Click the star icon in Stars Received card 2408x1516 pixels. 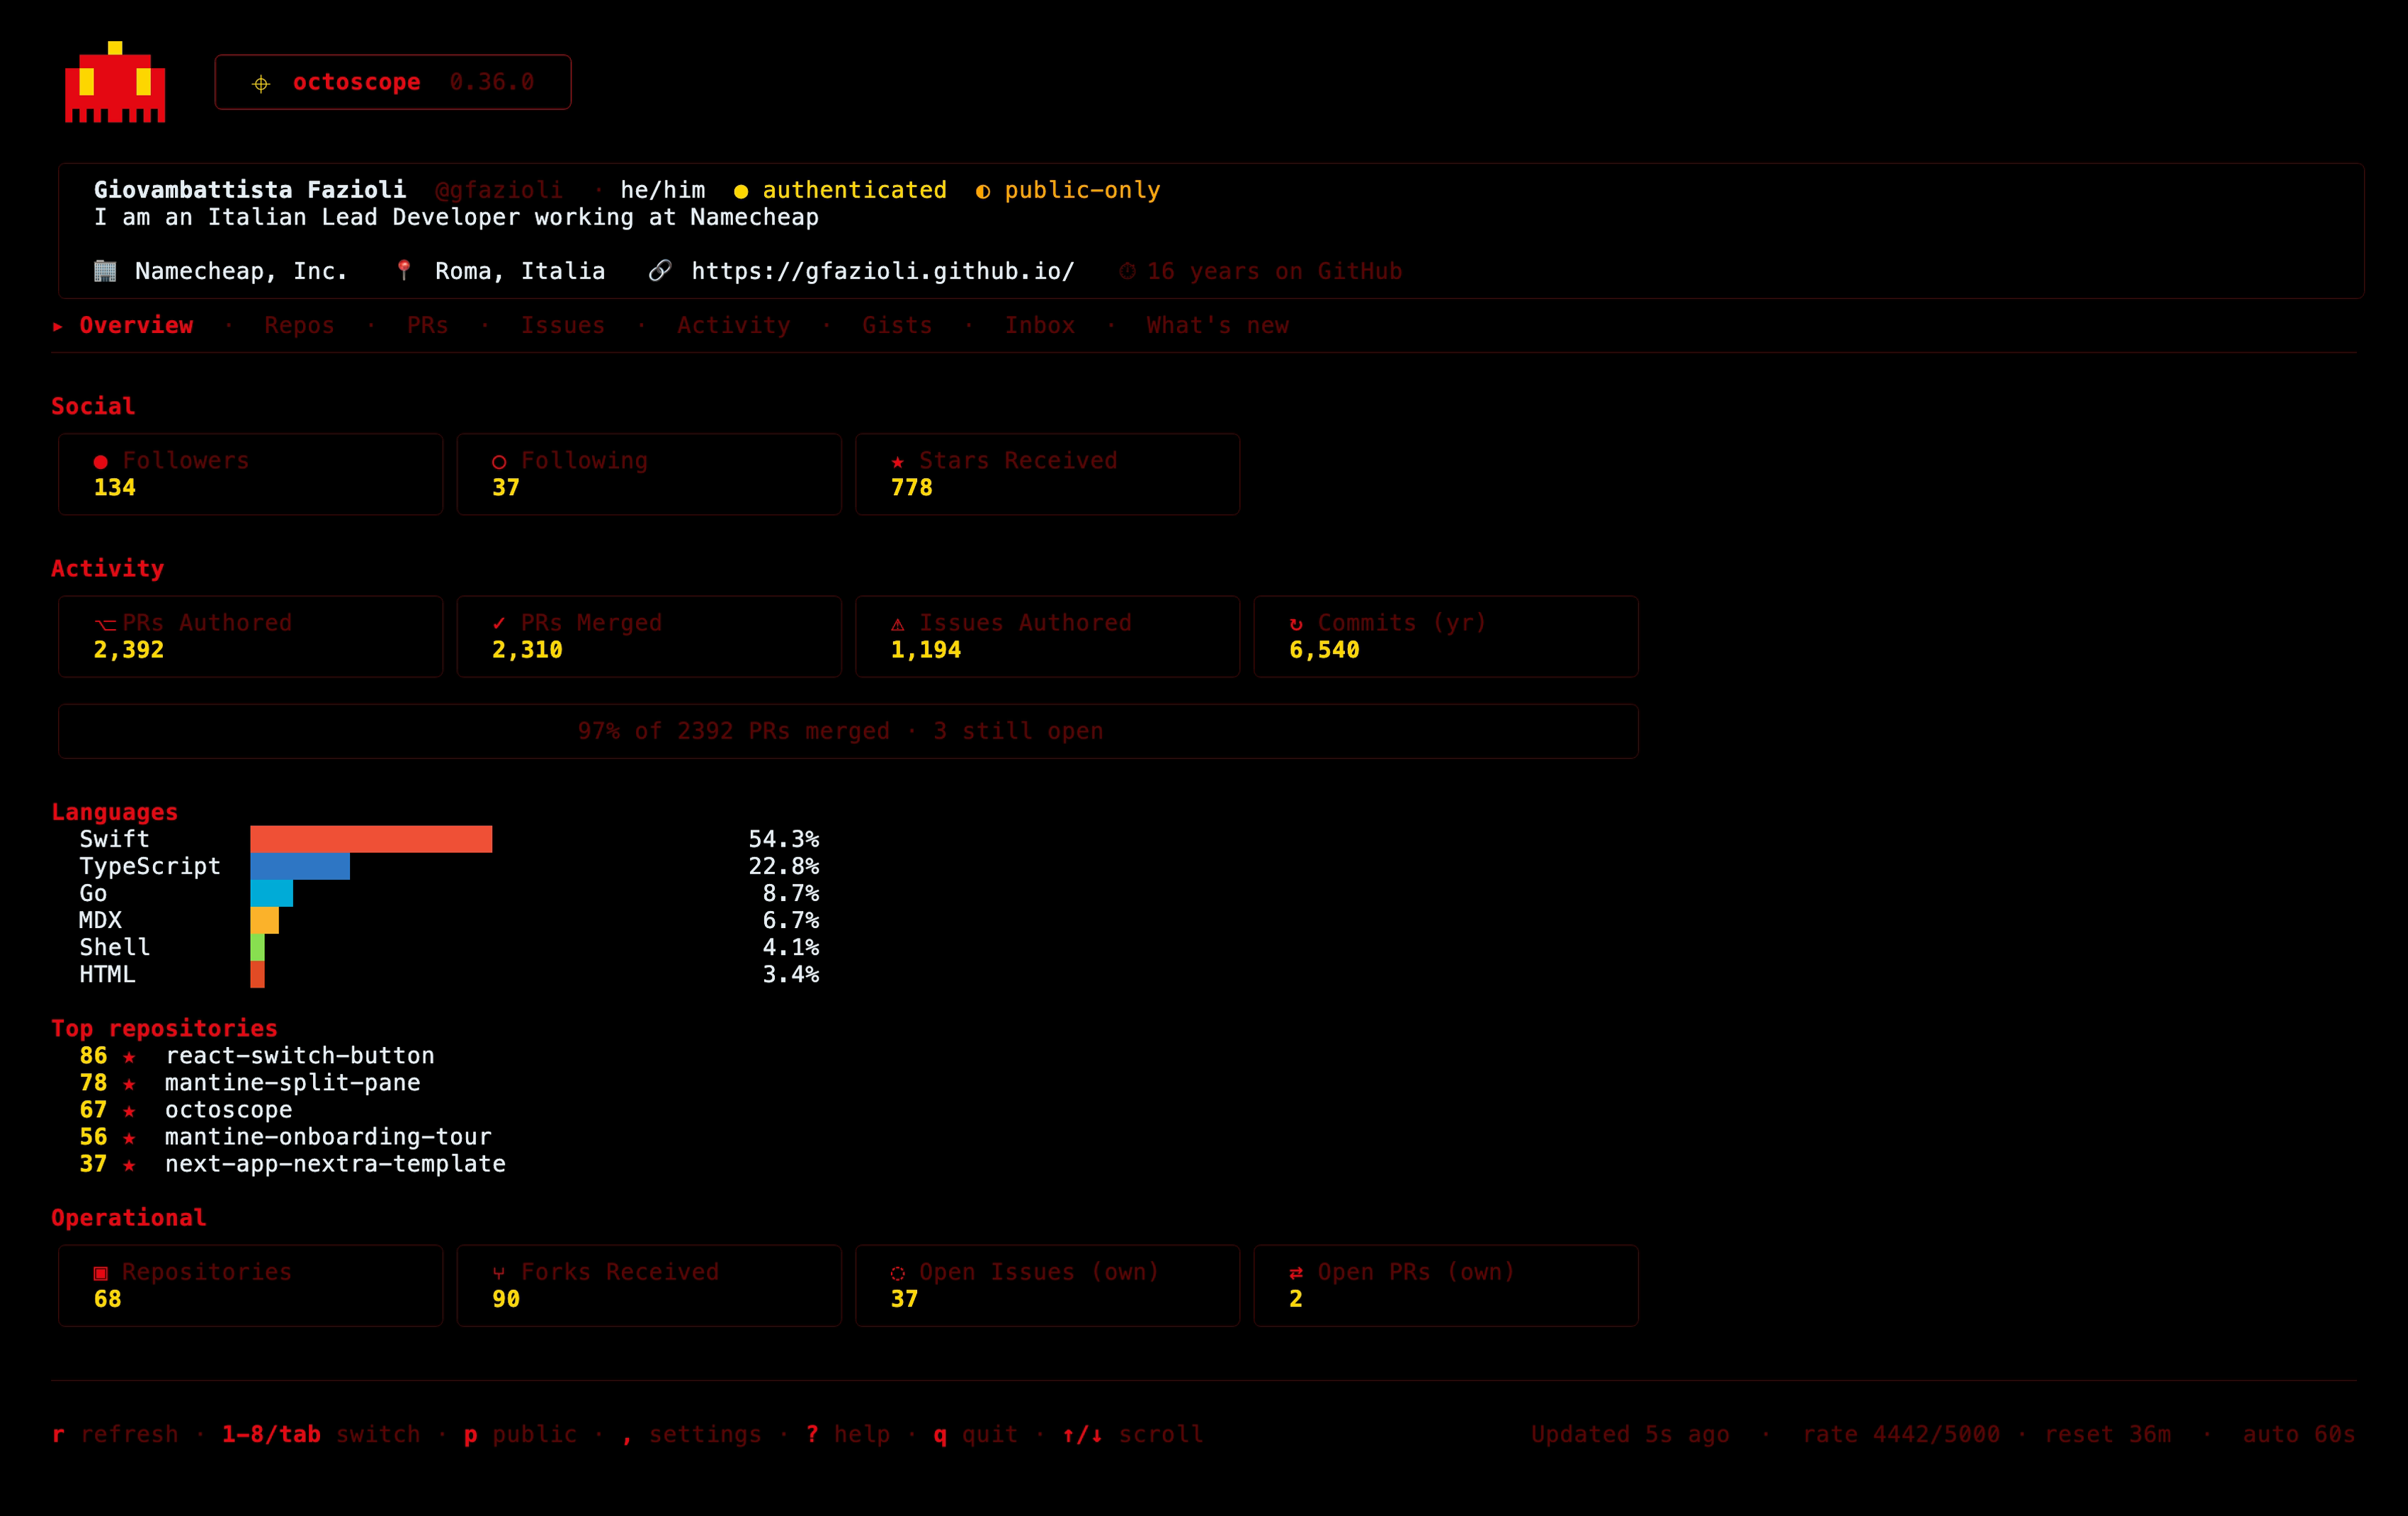click(898, 461)
